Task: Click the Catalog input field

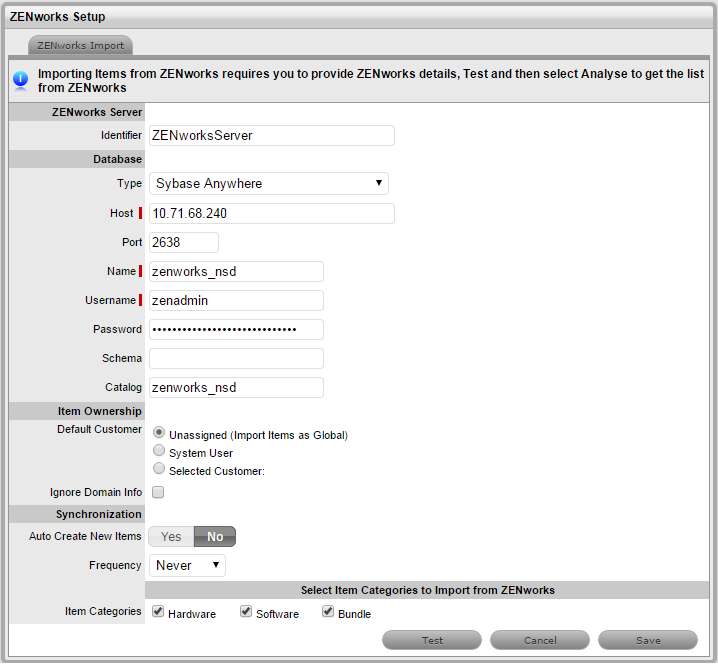Action: [x=236, y=387]
